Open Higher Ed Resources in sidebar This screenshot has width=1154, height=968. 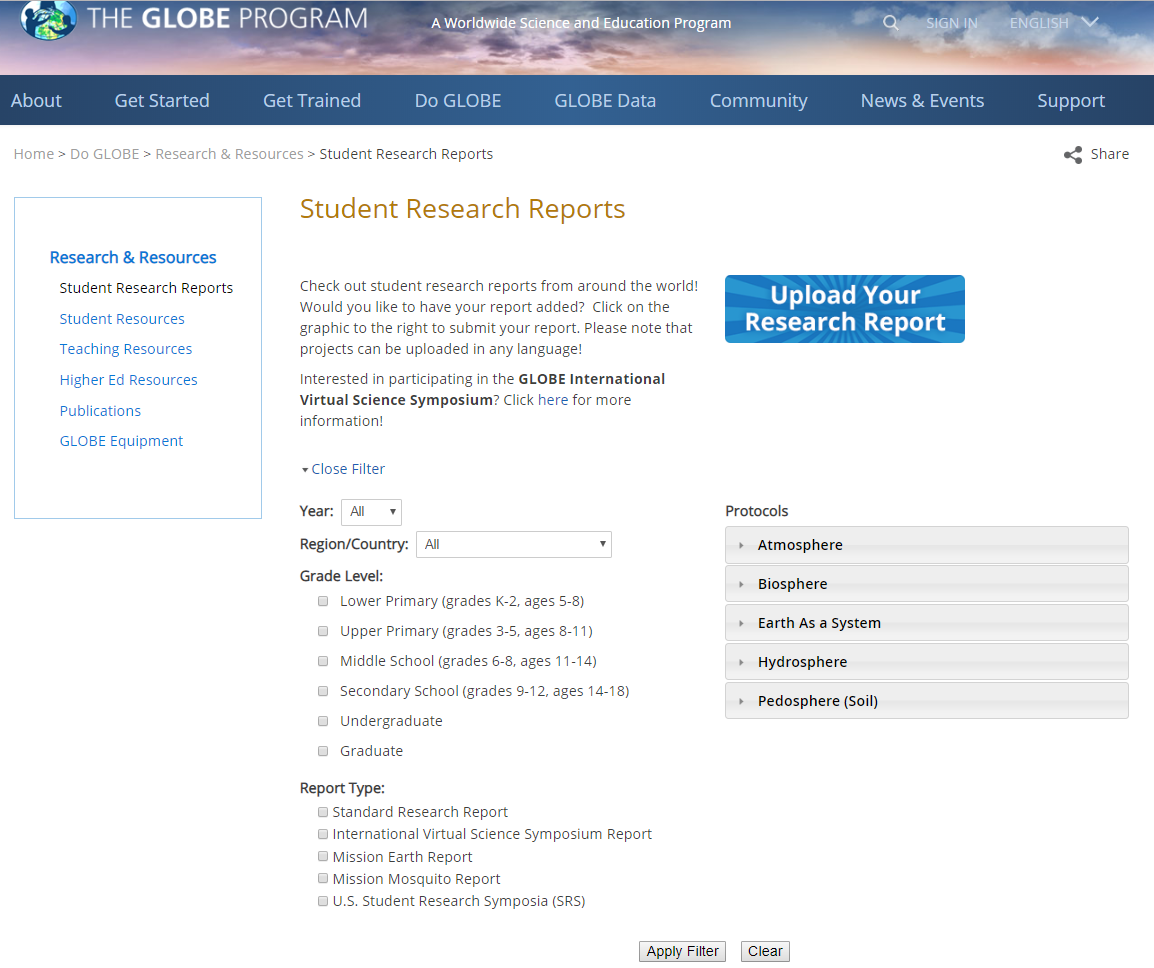(129, 380)
